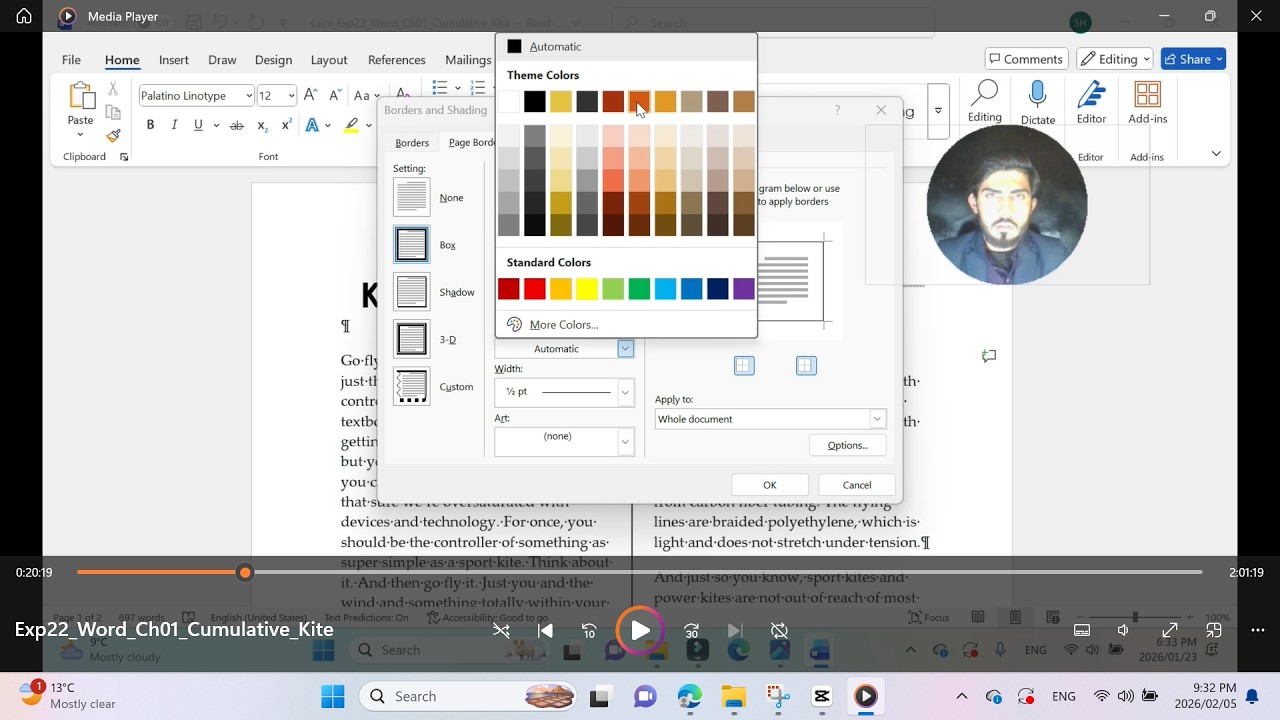Open the Clipboard dialog launcher
The height and width of the screenshot is (720, 1280).
124,157
